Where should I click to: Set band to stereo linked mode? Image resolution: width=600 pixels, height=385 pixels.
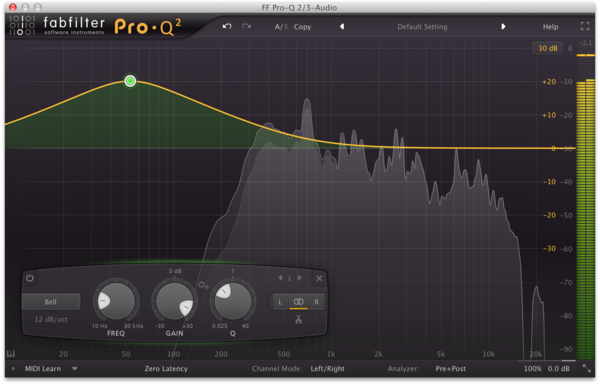[x=298, y=302]
